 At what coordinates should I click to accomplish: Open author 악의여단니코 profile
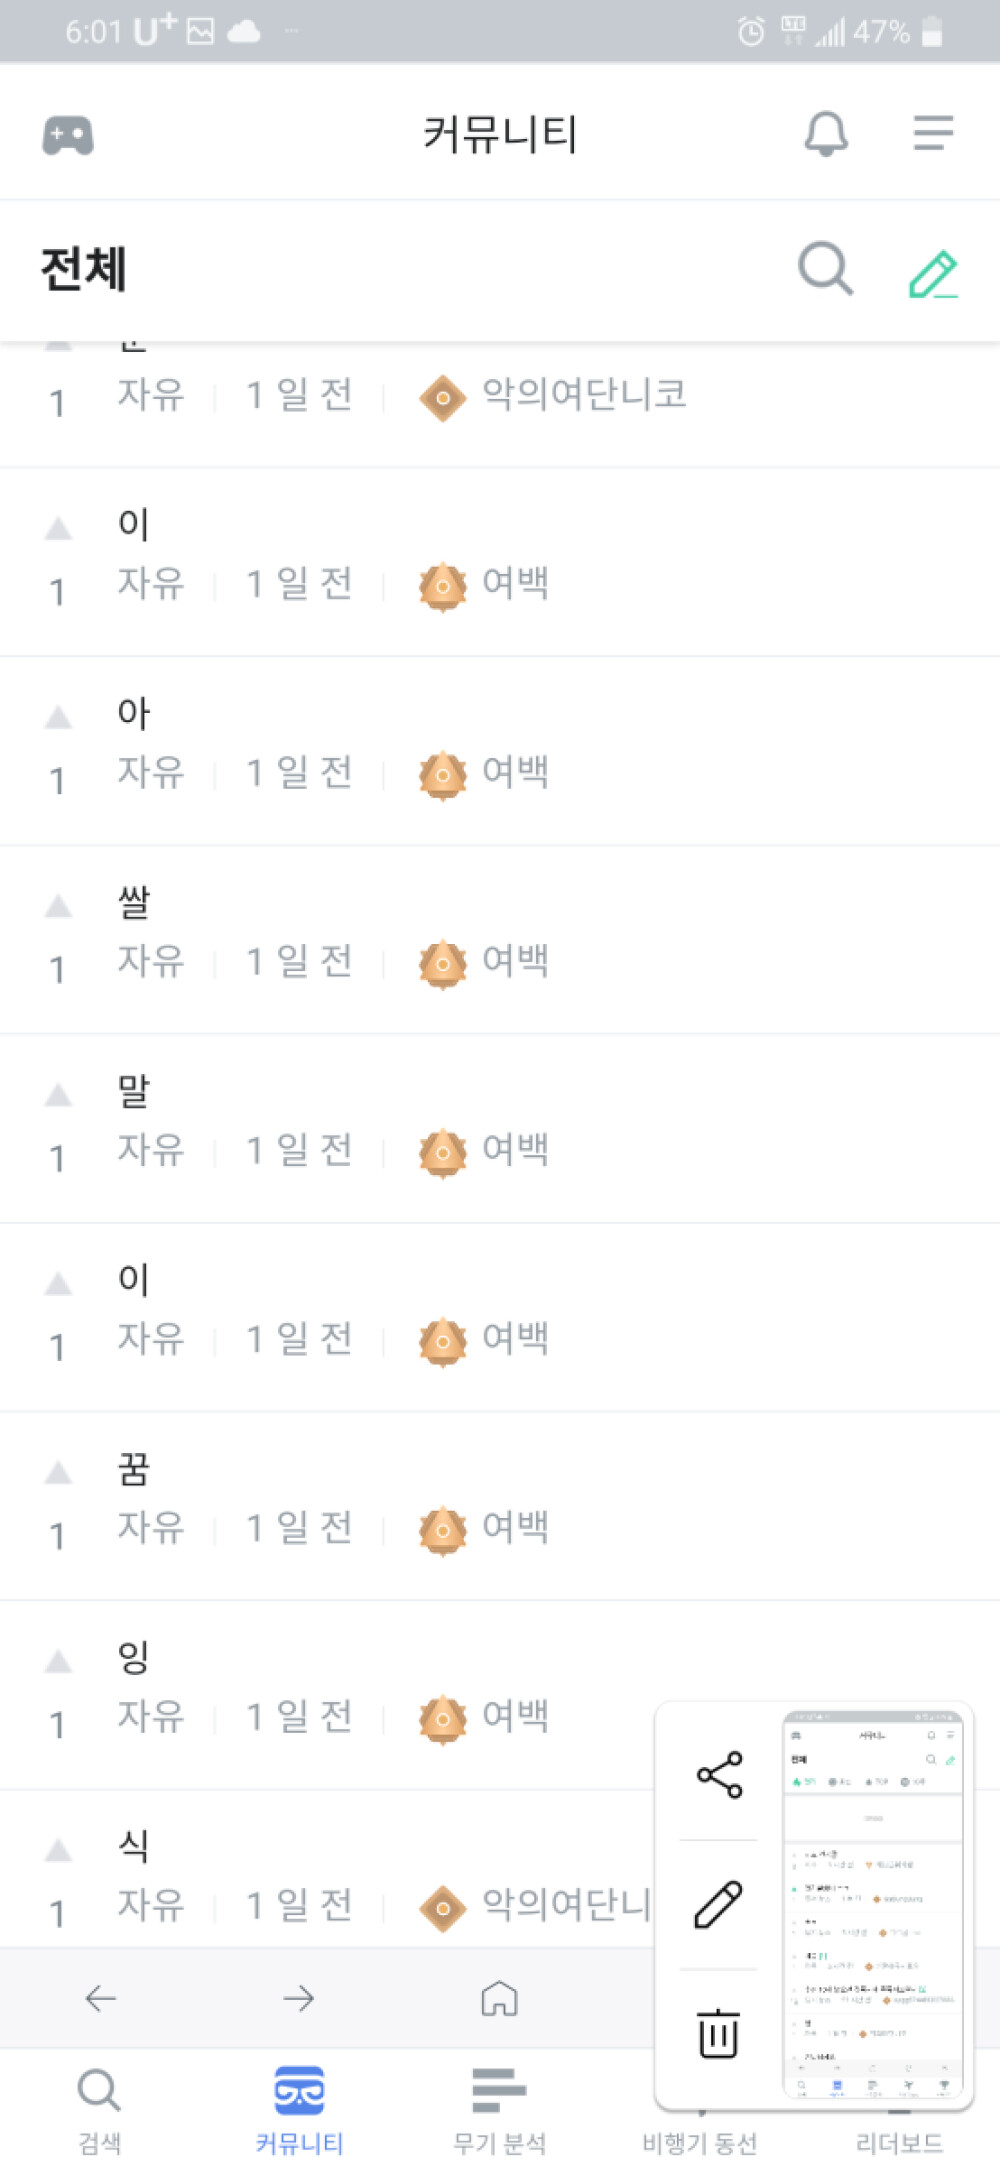(584, 395)
